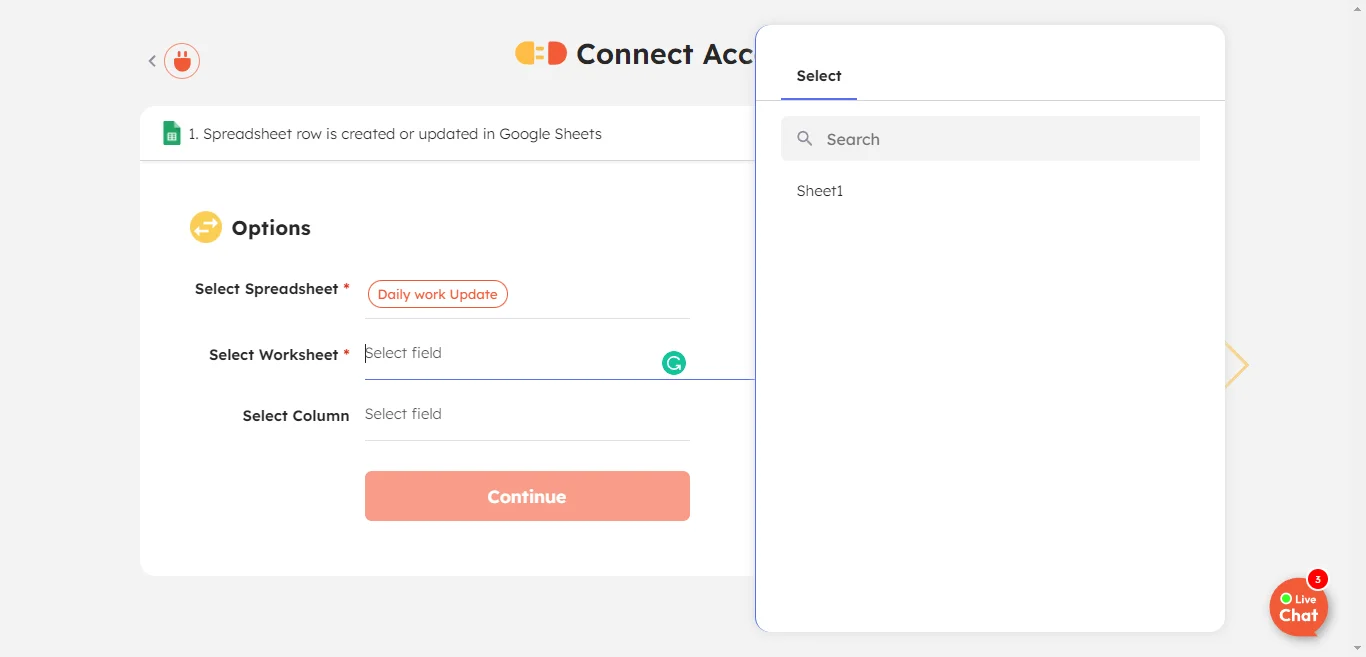Click the Daily work Update spreadsheet chip
This screenshot has height=657, width=1366.
coord(437,294)
